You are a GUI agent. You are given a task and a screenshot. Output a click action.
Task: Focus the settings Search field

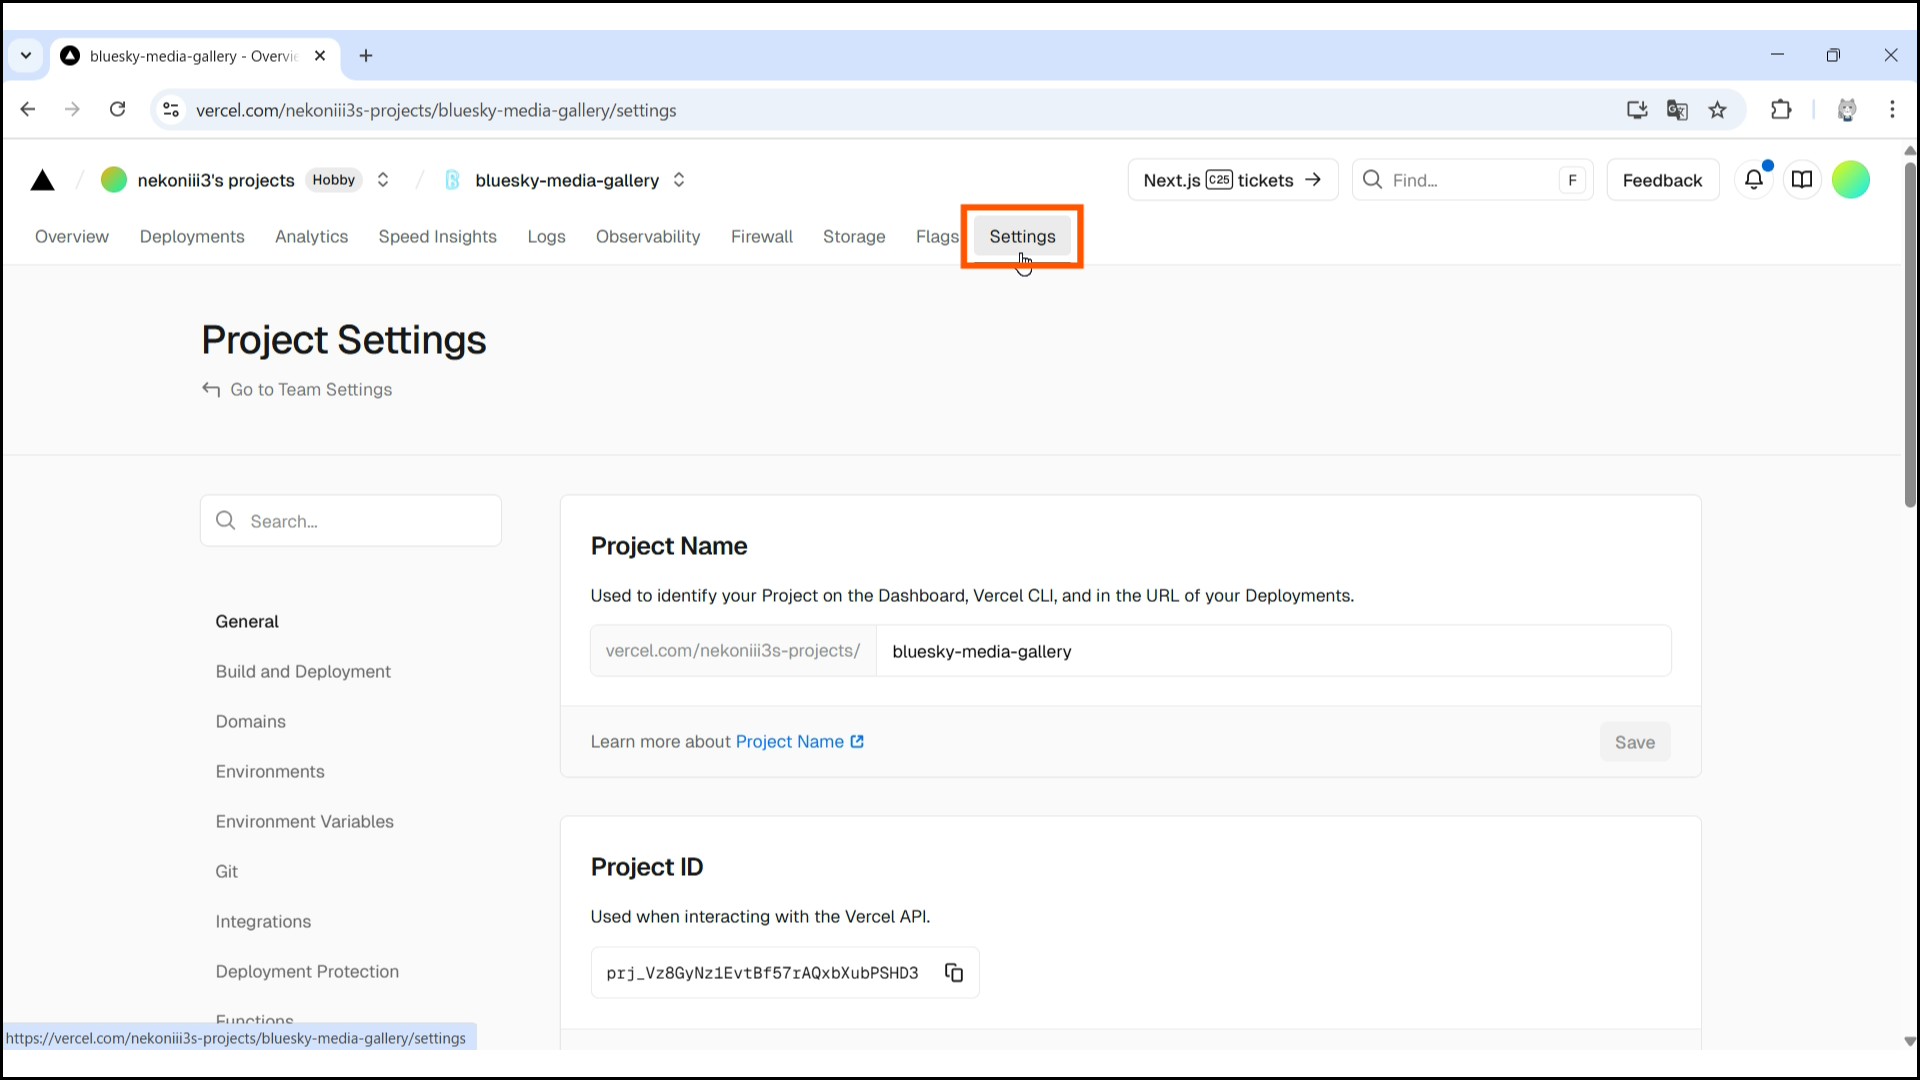351,521
